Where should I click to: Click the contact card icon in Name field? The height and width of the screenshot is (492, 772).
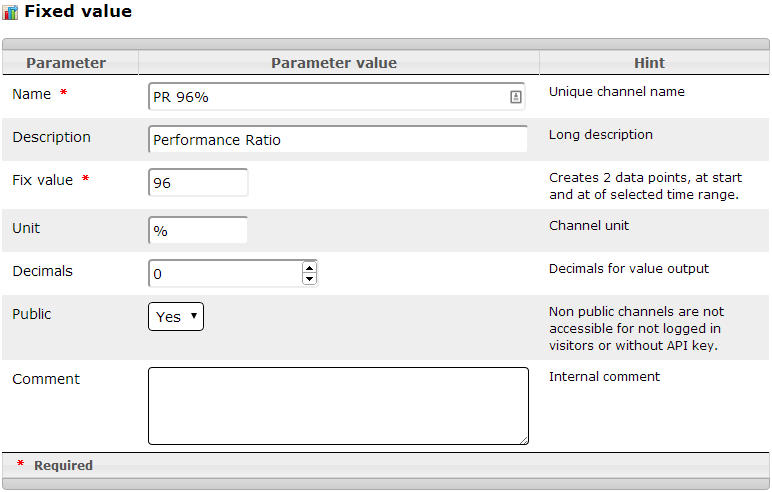pyautogui.click(x=515, y=97)
